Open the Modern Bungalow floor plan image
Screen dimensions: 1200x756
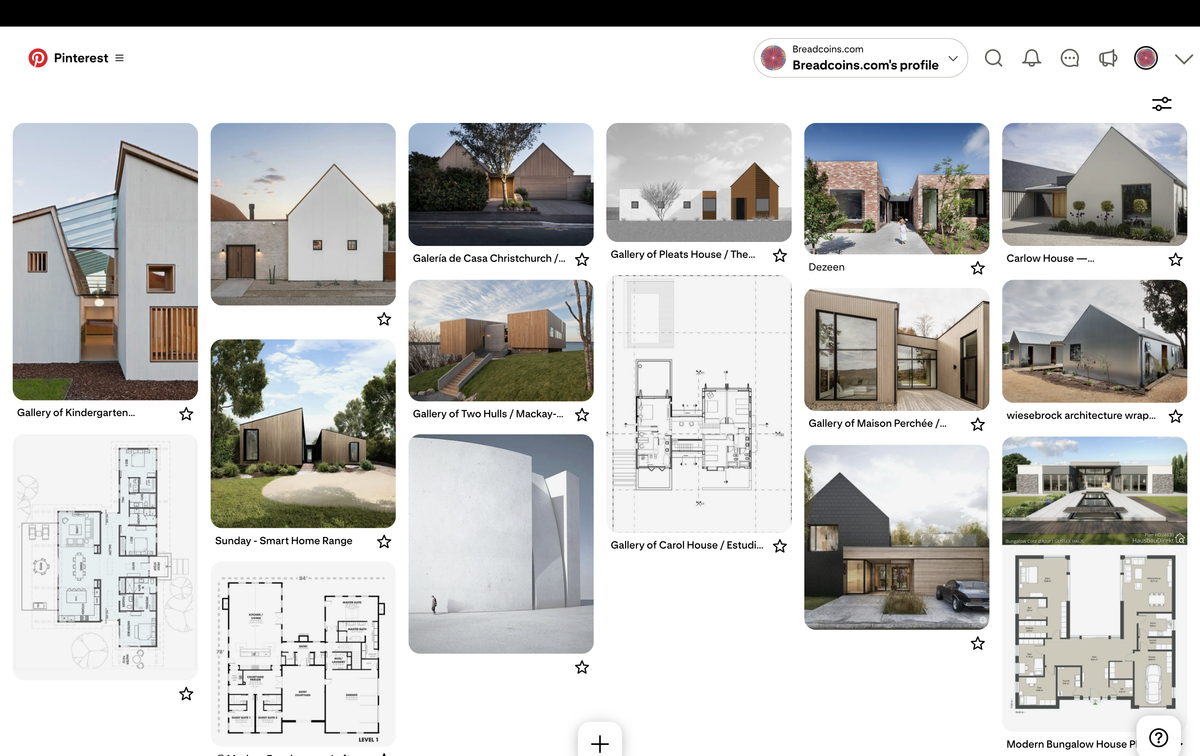coord(1095,639)
